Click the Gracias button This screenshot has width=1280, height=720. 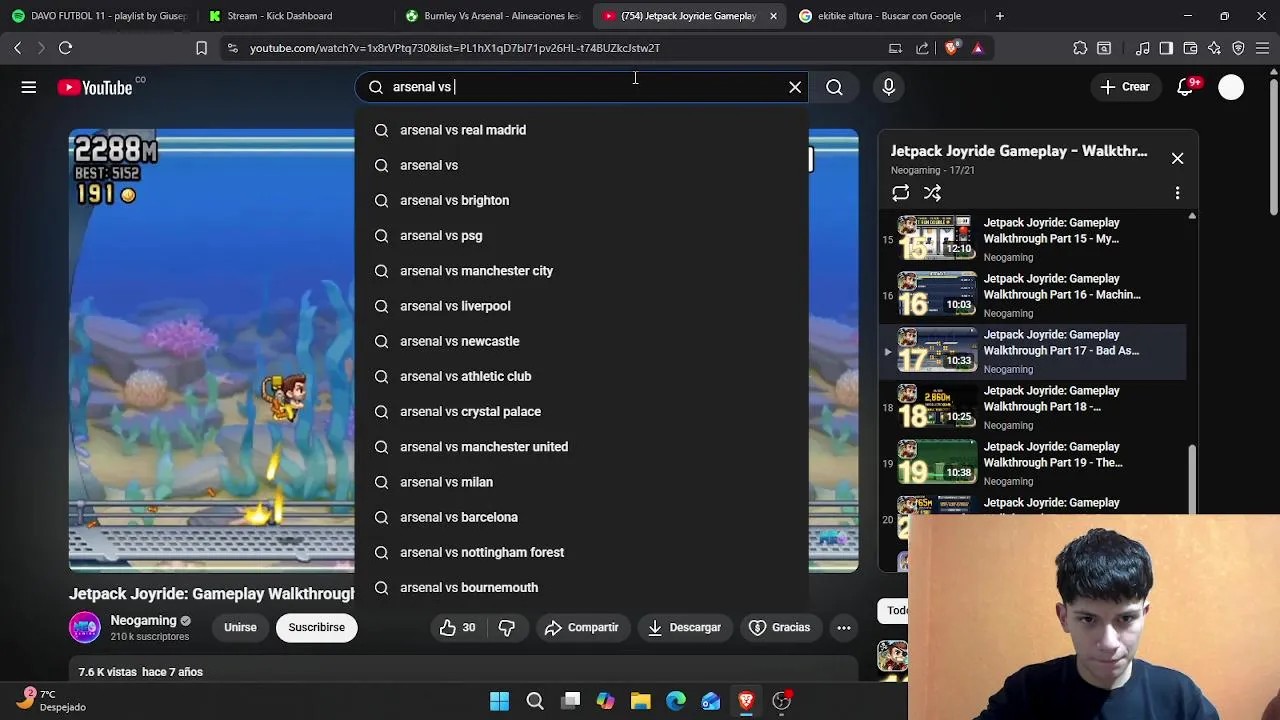pyautogui.click(x=780, y=627)
